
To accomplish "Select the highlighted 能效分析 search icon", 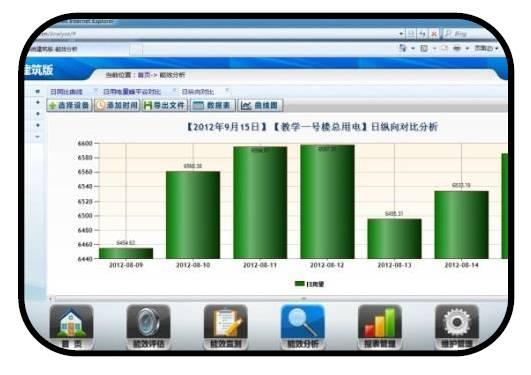I will 303,327.
